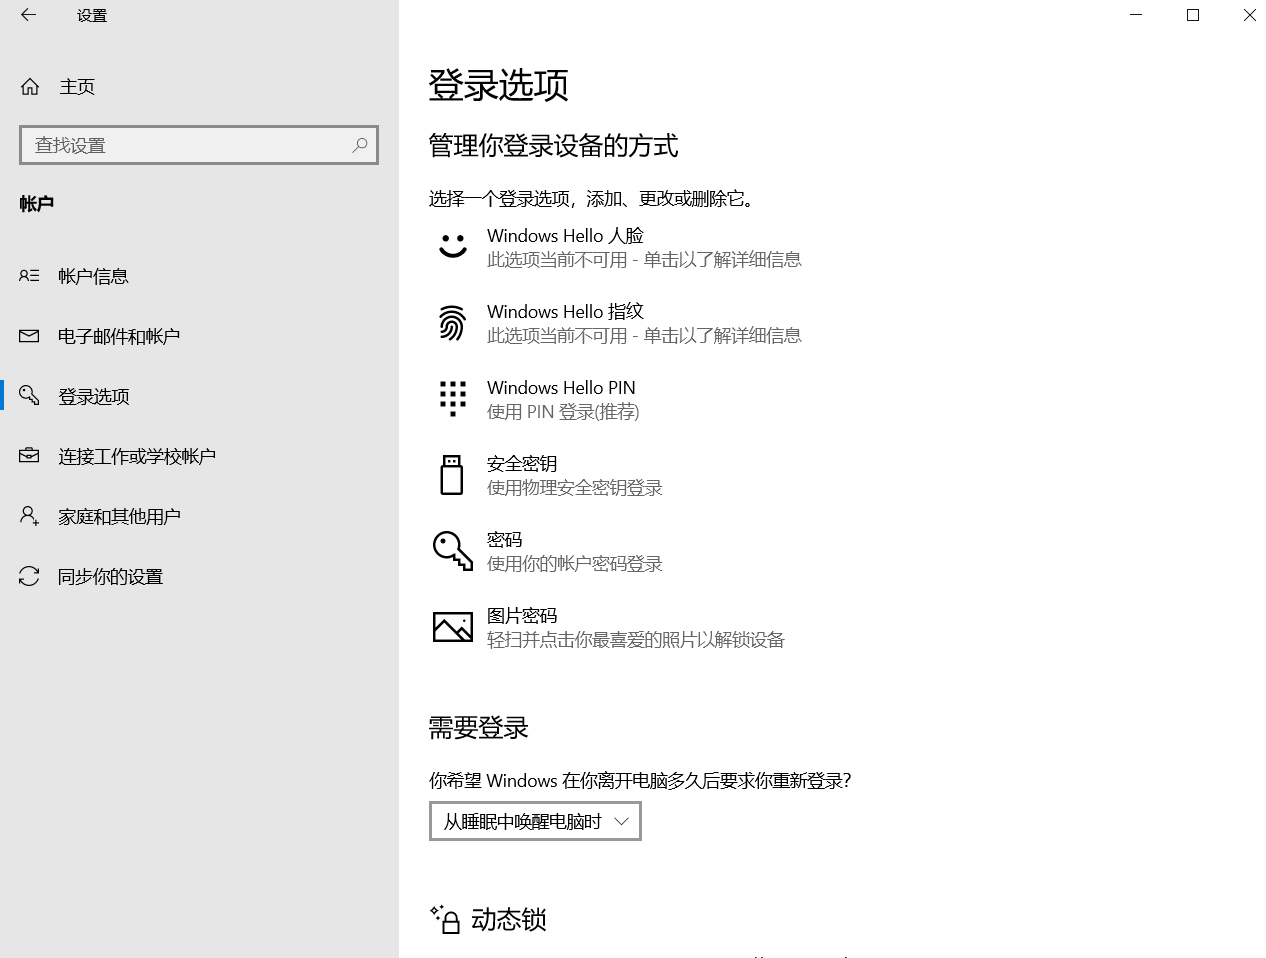Screen dimensions: 1266x958
Task: Open the 从睡眠中唤醒电脑时 dropdown
Action: 535,821
